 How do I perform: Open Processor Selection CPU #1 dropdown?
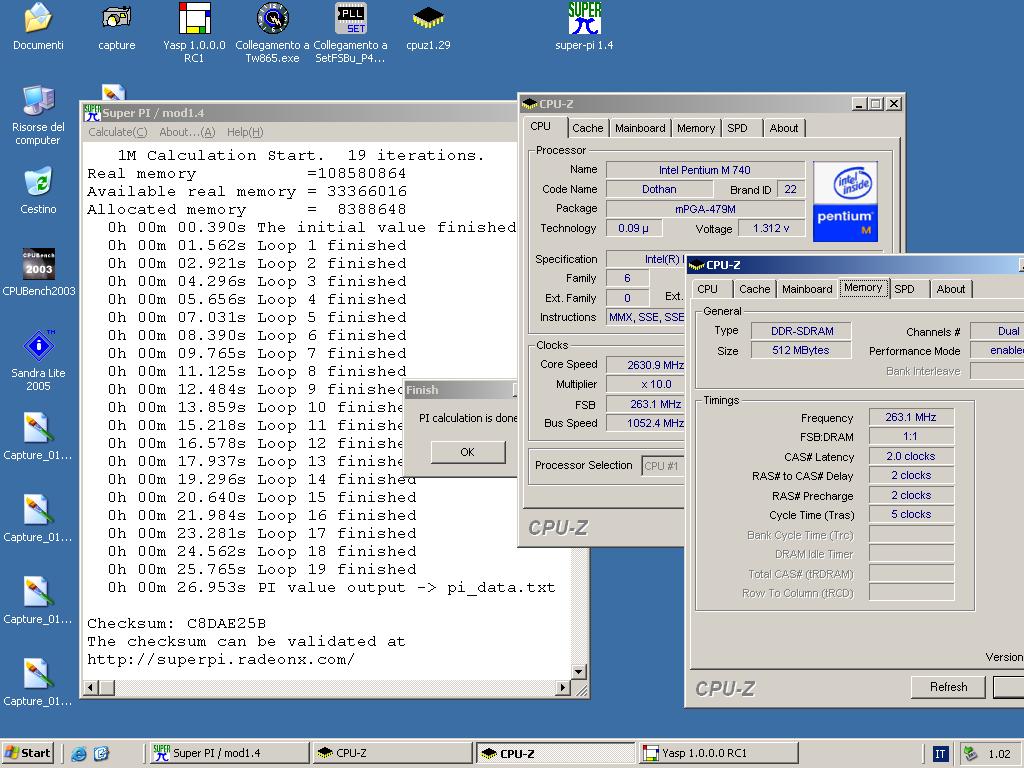tap(662, 466)
